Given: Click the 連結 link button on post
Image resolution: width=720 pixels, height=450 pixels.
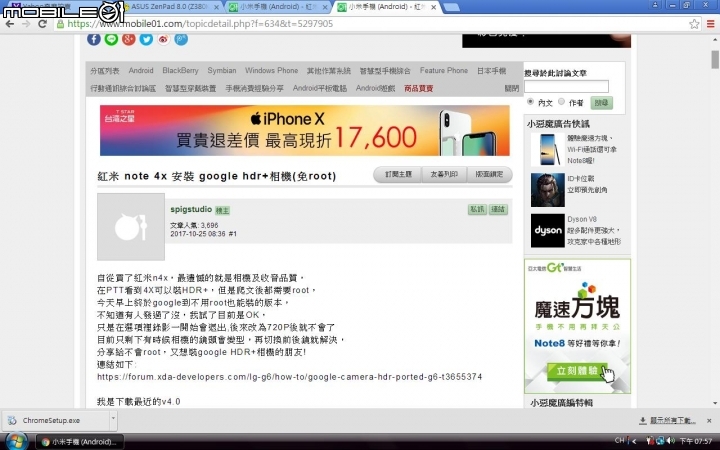Looking at the screenshot, I should pos(498,209).
